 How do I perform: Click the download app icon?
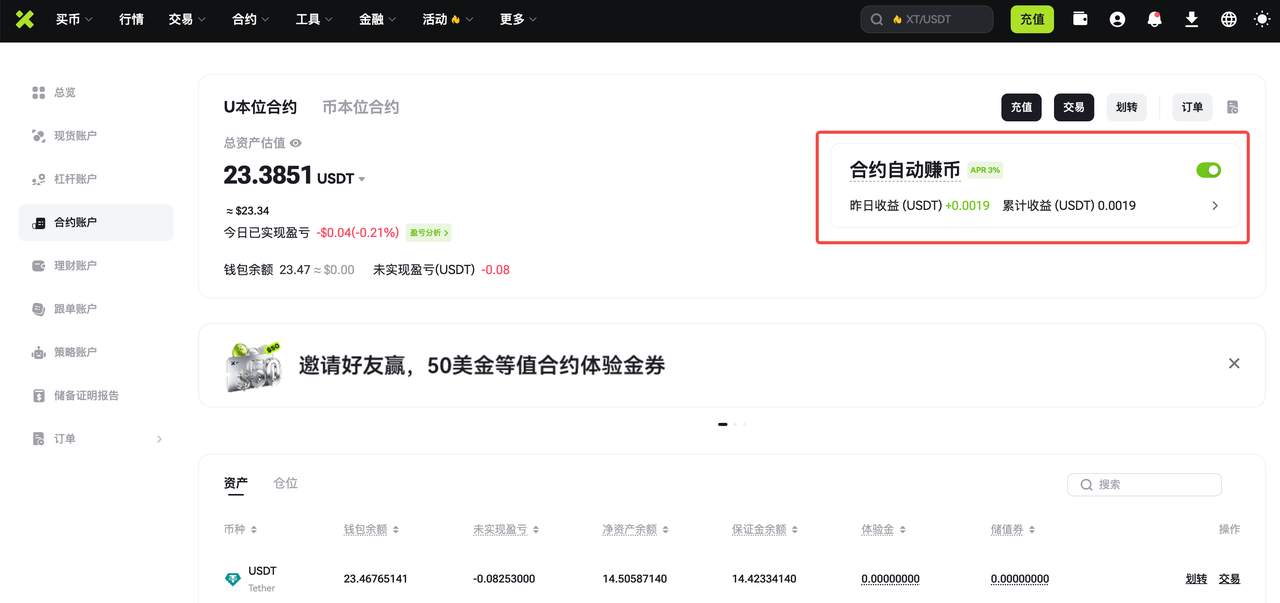[x=1191, y=19]
